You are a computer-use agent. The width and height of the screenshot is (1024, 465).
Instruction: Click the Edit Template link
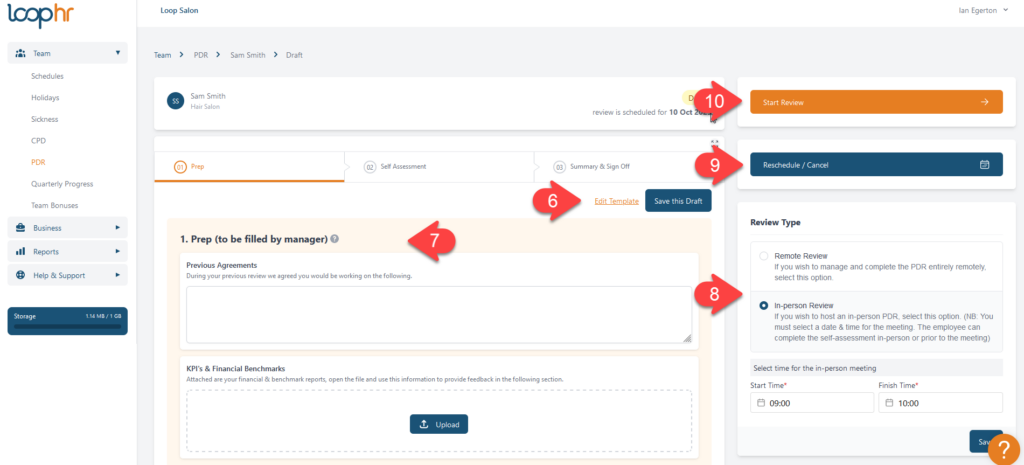[x=616, y=201]
